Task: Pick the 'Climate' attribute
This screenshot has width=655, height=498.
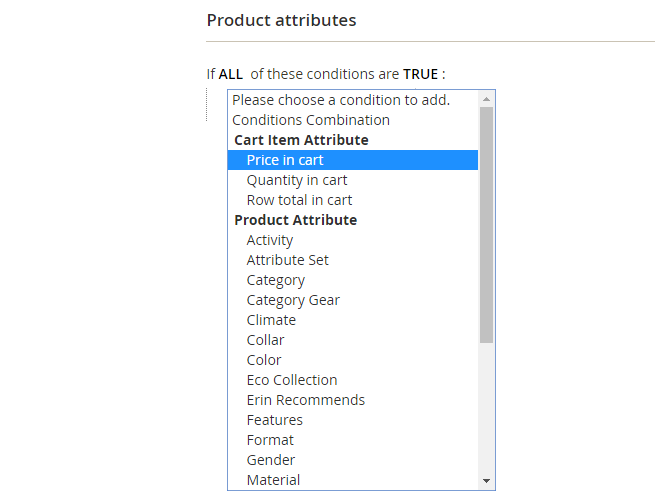Action: 271,320
